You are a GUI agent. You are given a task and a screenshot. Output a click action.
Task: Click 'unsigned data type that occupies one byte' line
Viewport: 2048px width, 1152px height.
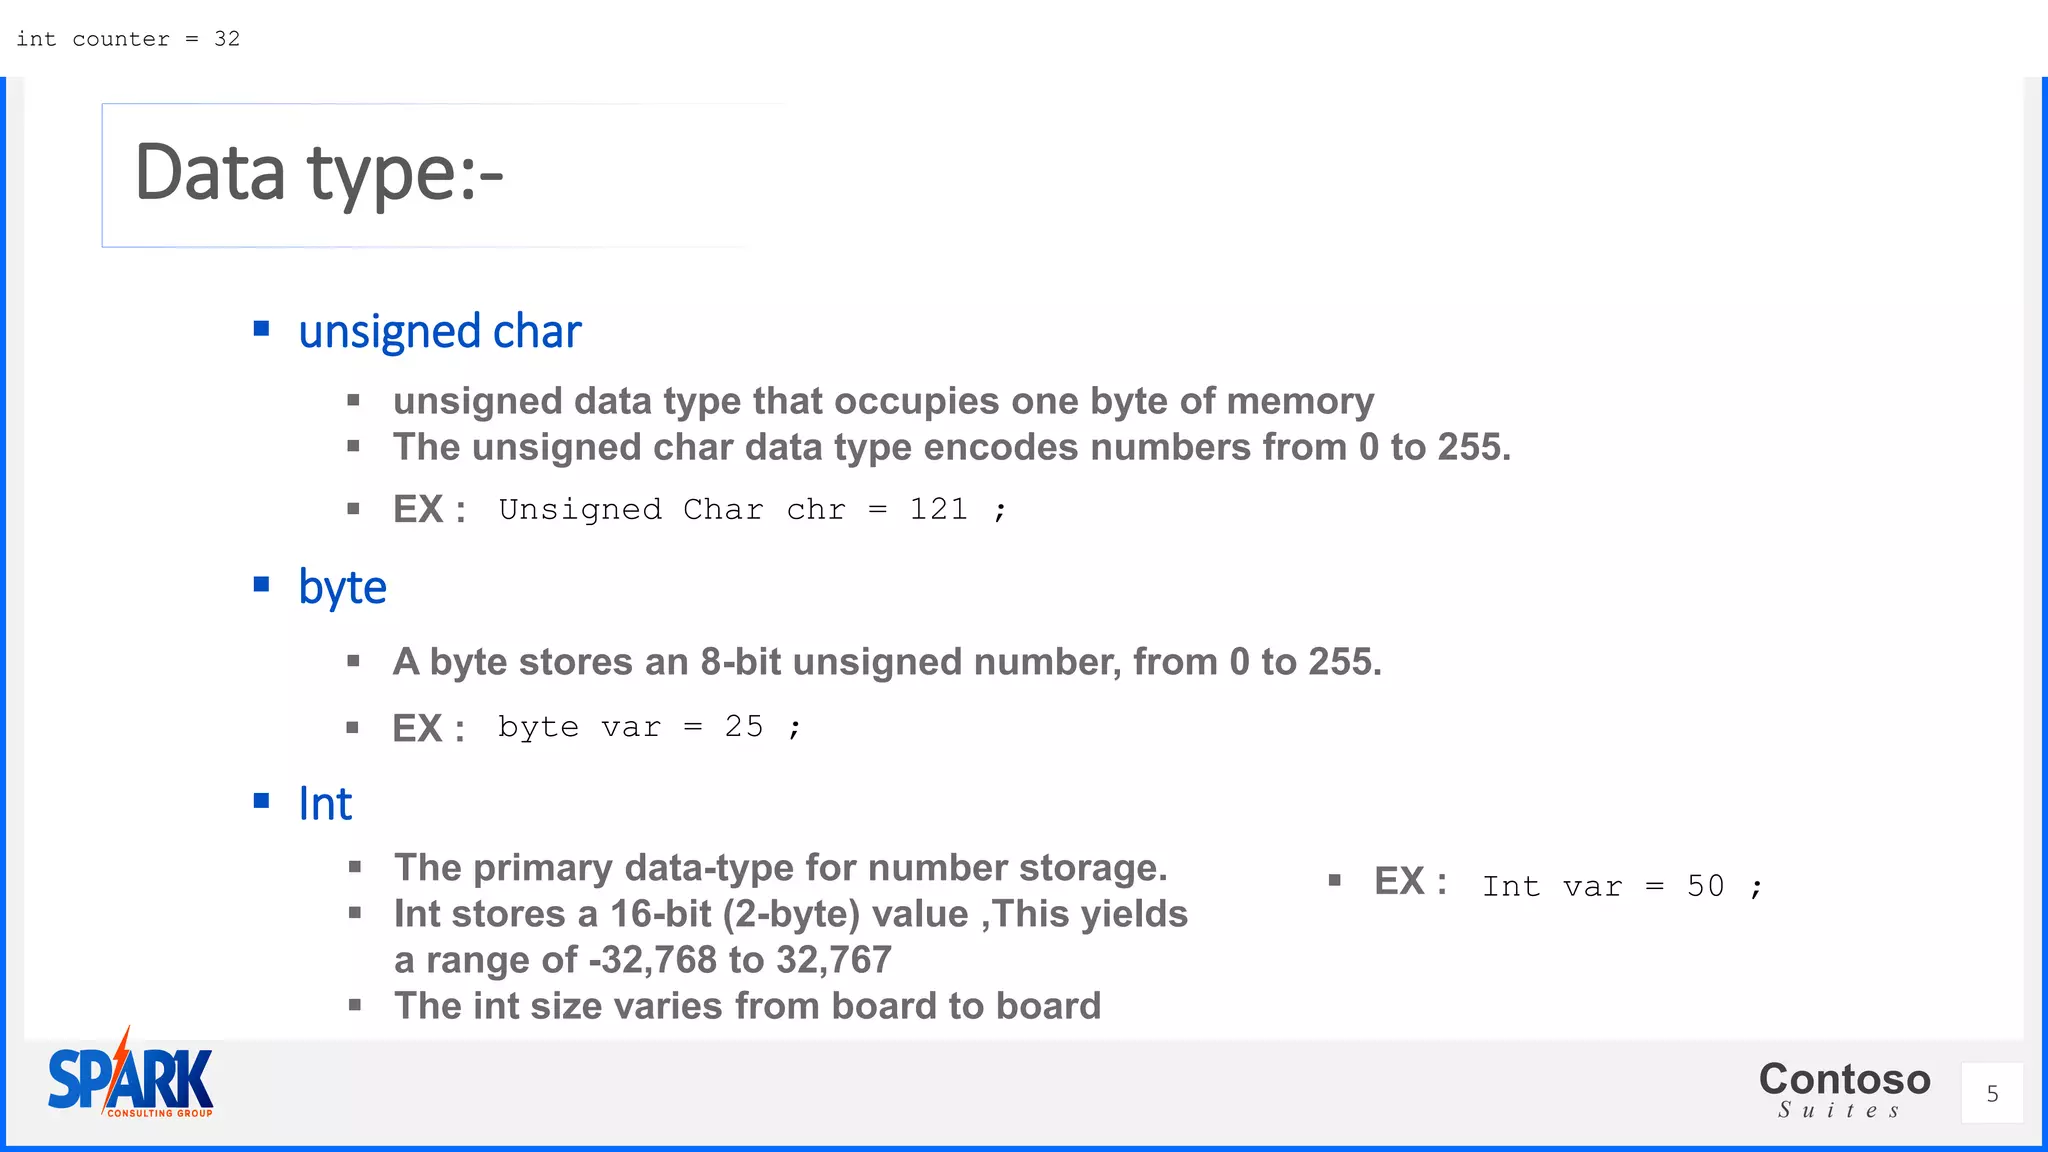883,401
